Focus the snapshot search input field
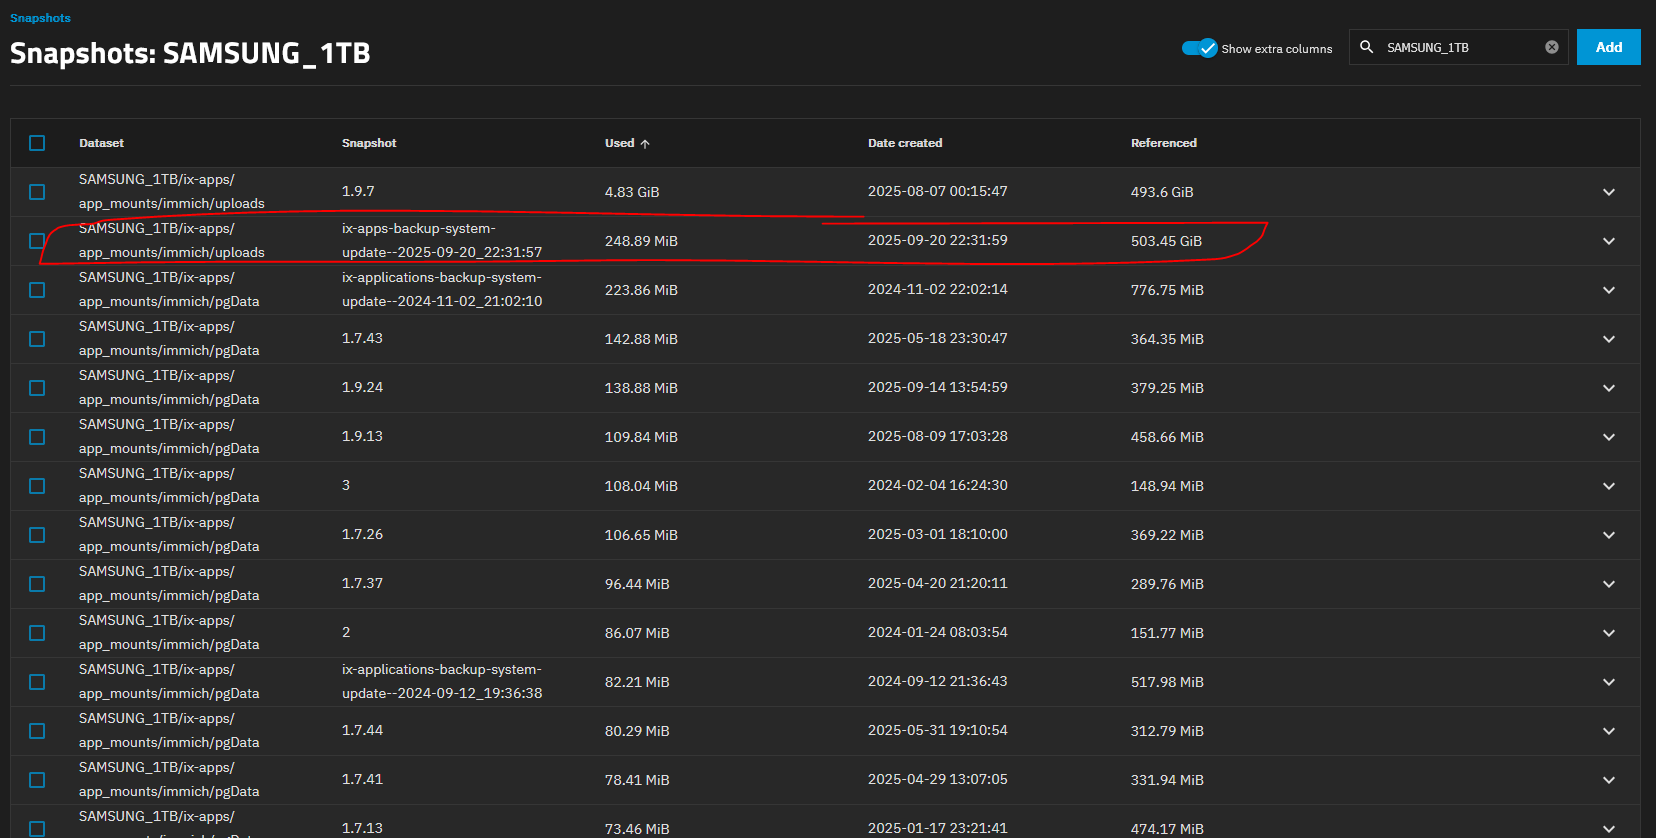The image size is (1656, 838). pos(1460,47)
